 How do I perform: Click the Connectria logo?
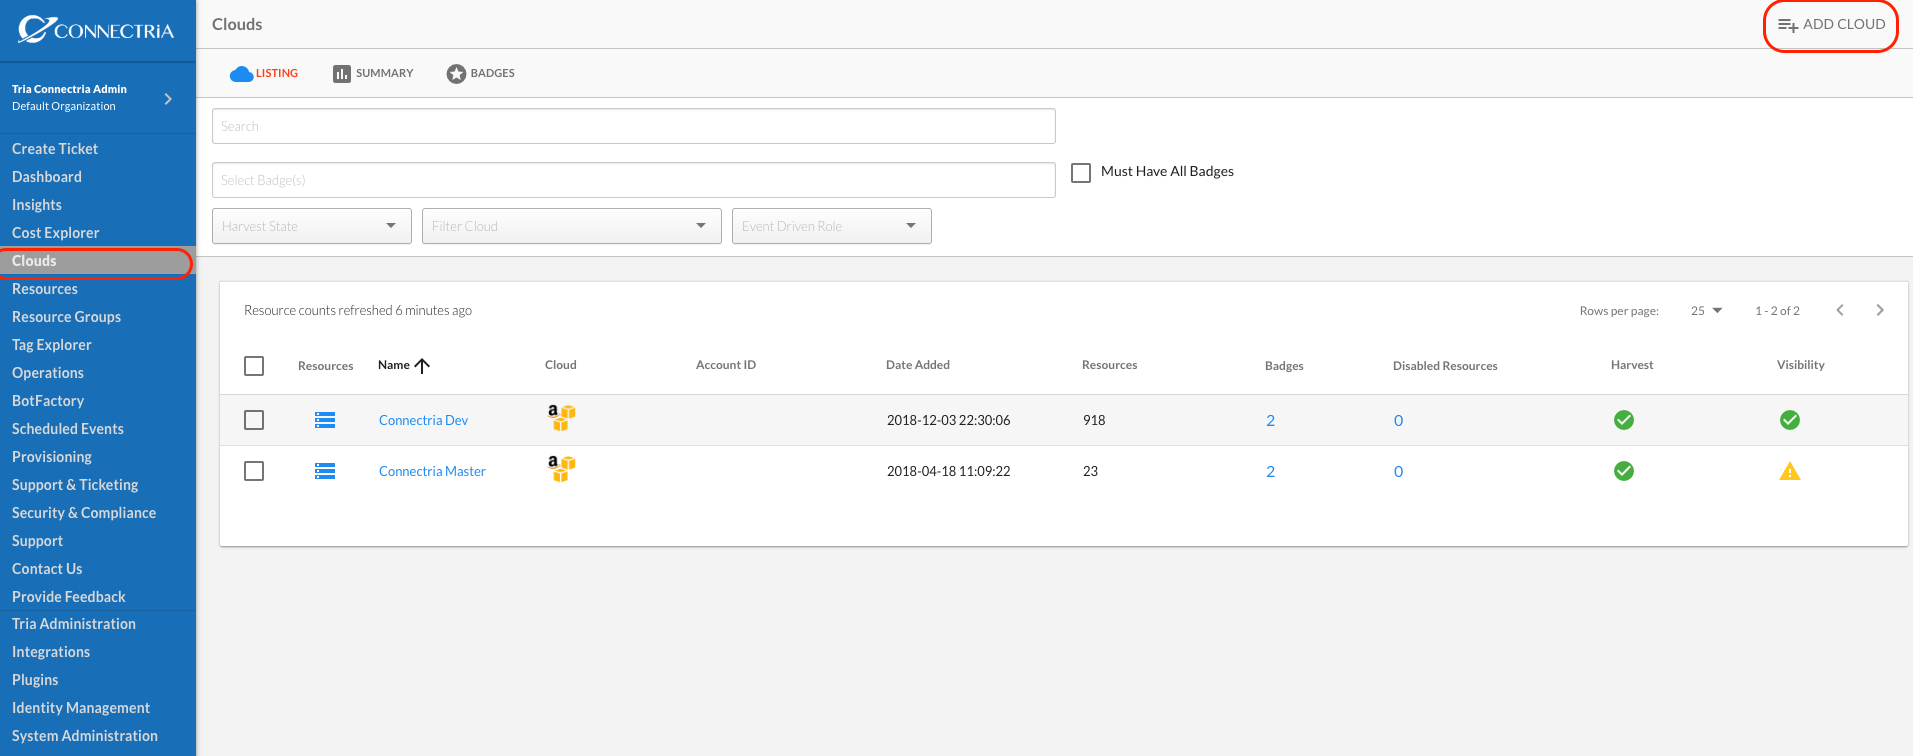(96, 30)
